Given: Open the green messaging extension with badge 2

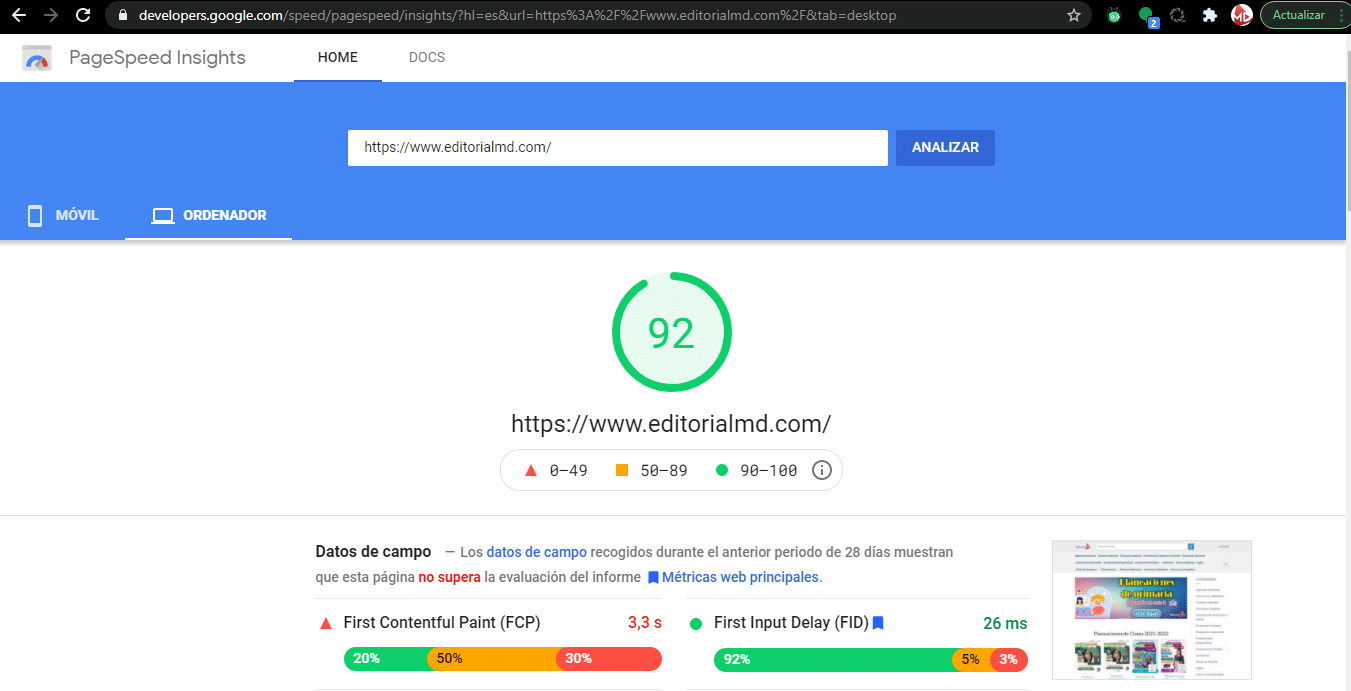Looking at the screenshot, I should click(x=1146, y=15).
